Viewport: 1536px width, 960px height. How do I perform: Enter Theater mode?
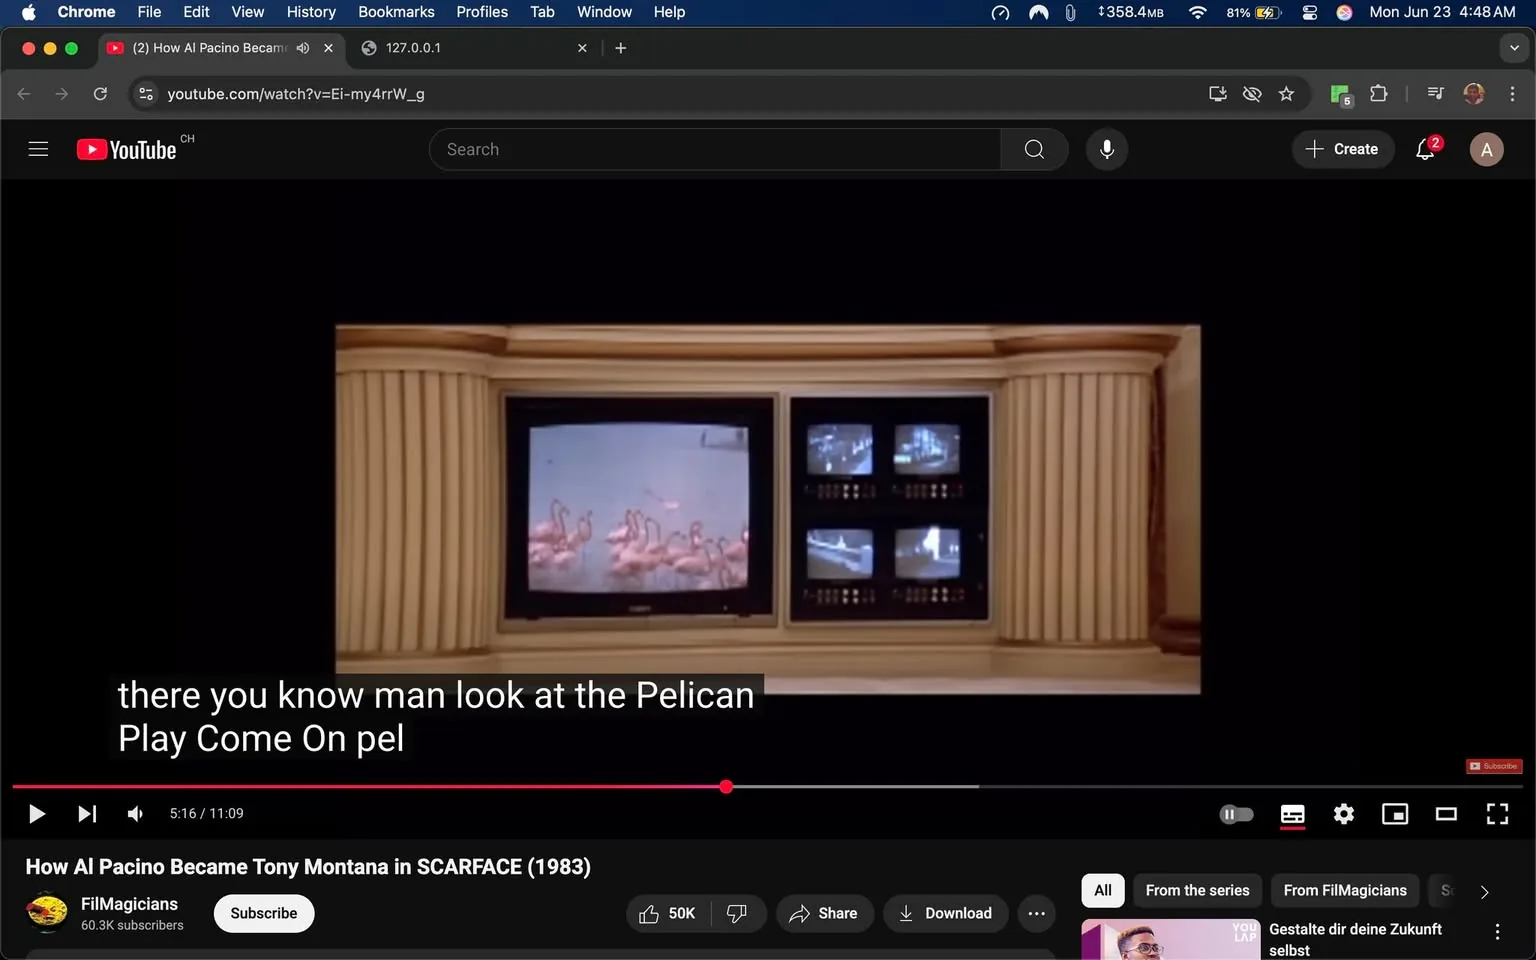[x=1445, y=814]
